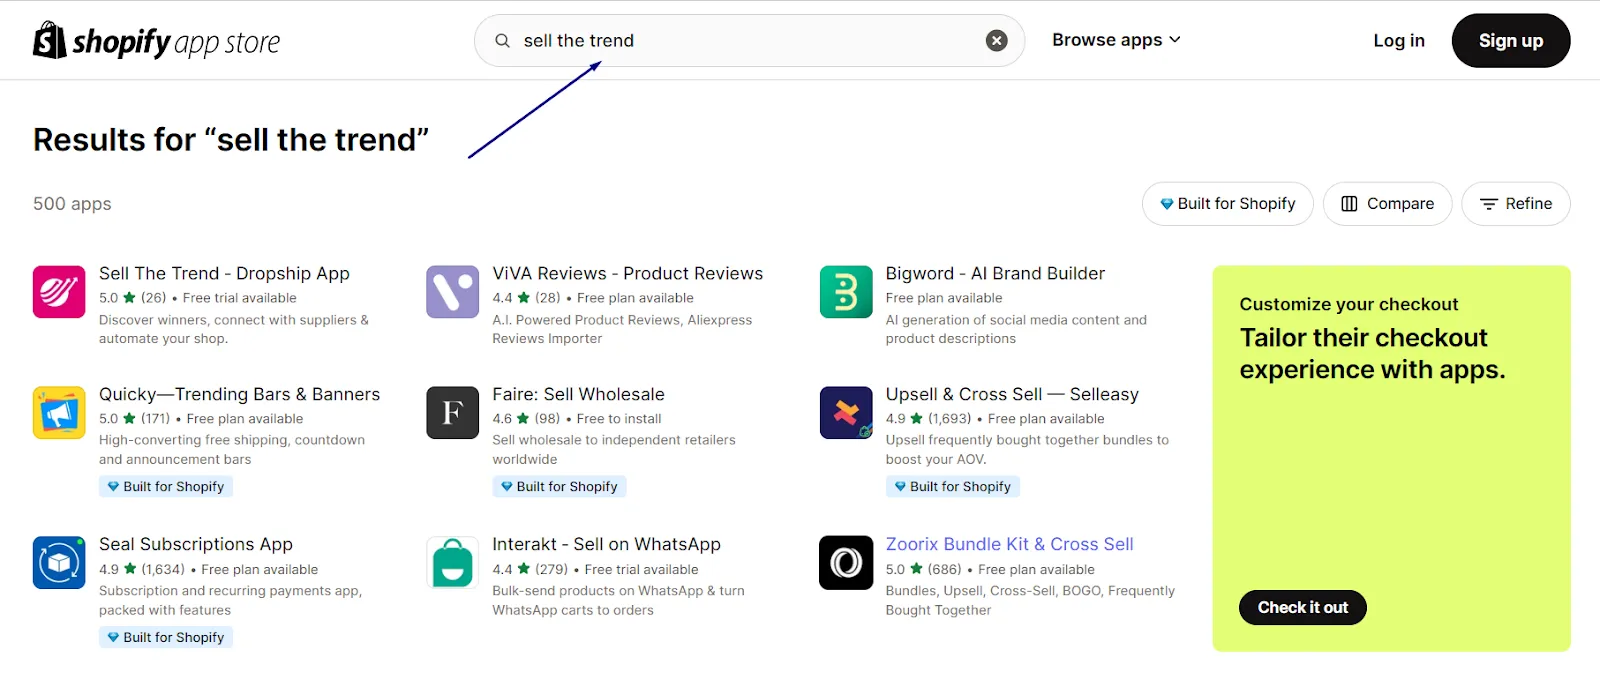Click the diamond icon in Built for Shopify filter
1600x687 pixels.
(1166, 204)
